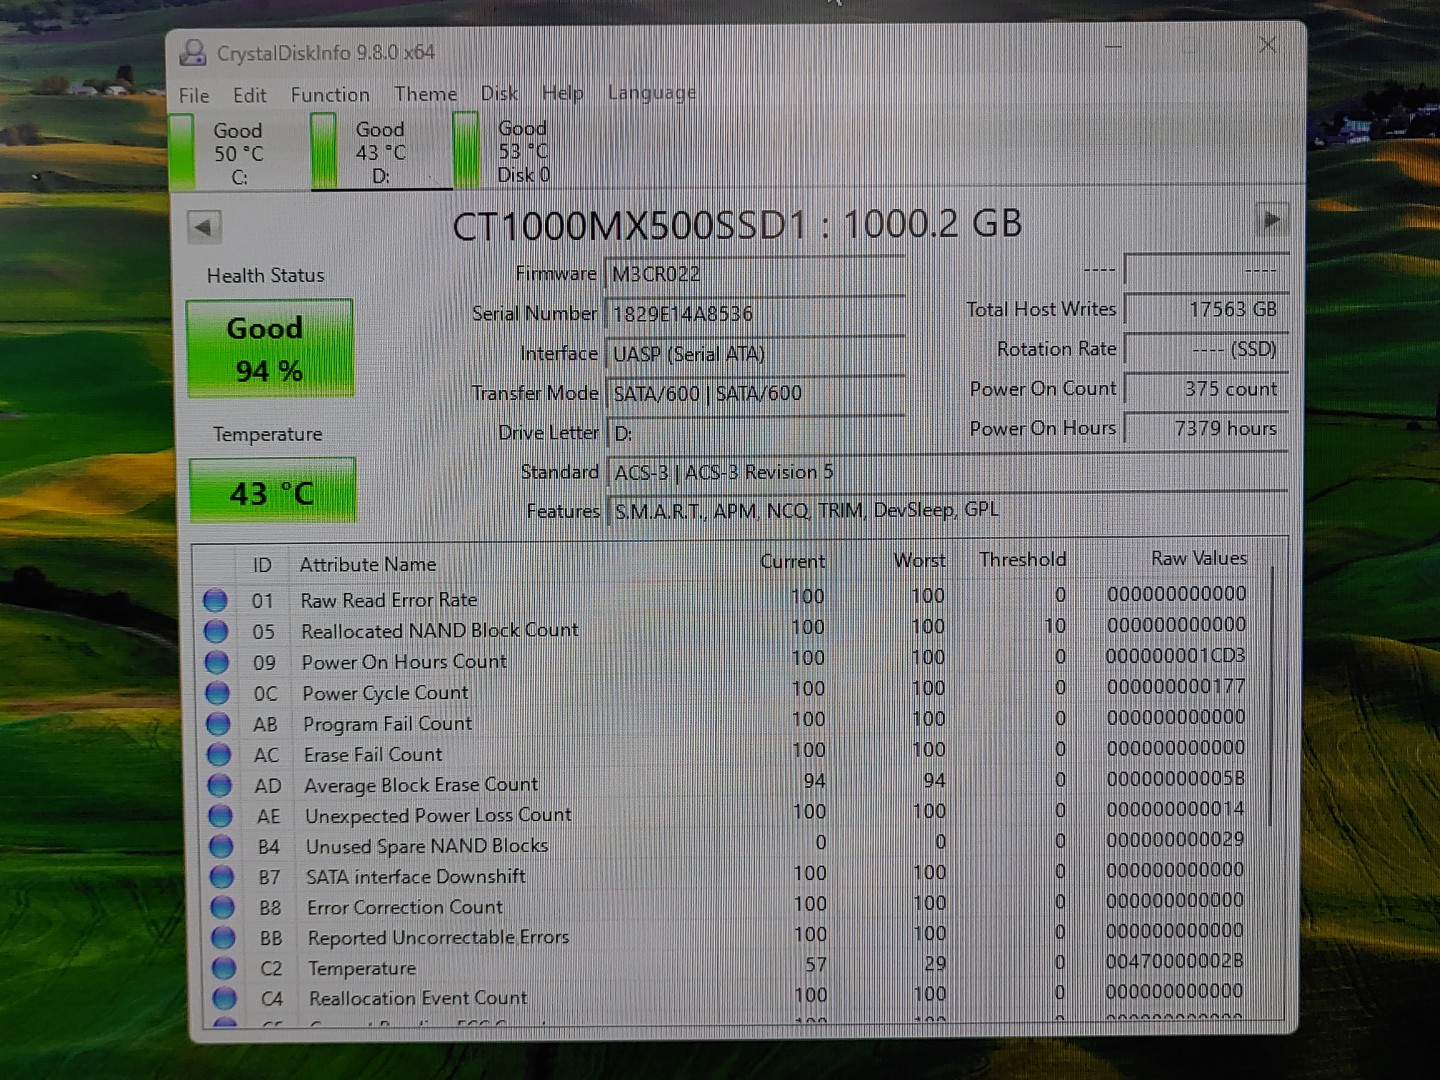1440x1080 pixels.
Task: Go to next disk with right arrow
Action: (1272, 220)
